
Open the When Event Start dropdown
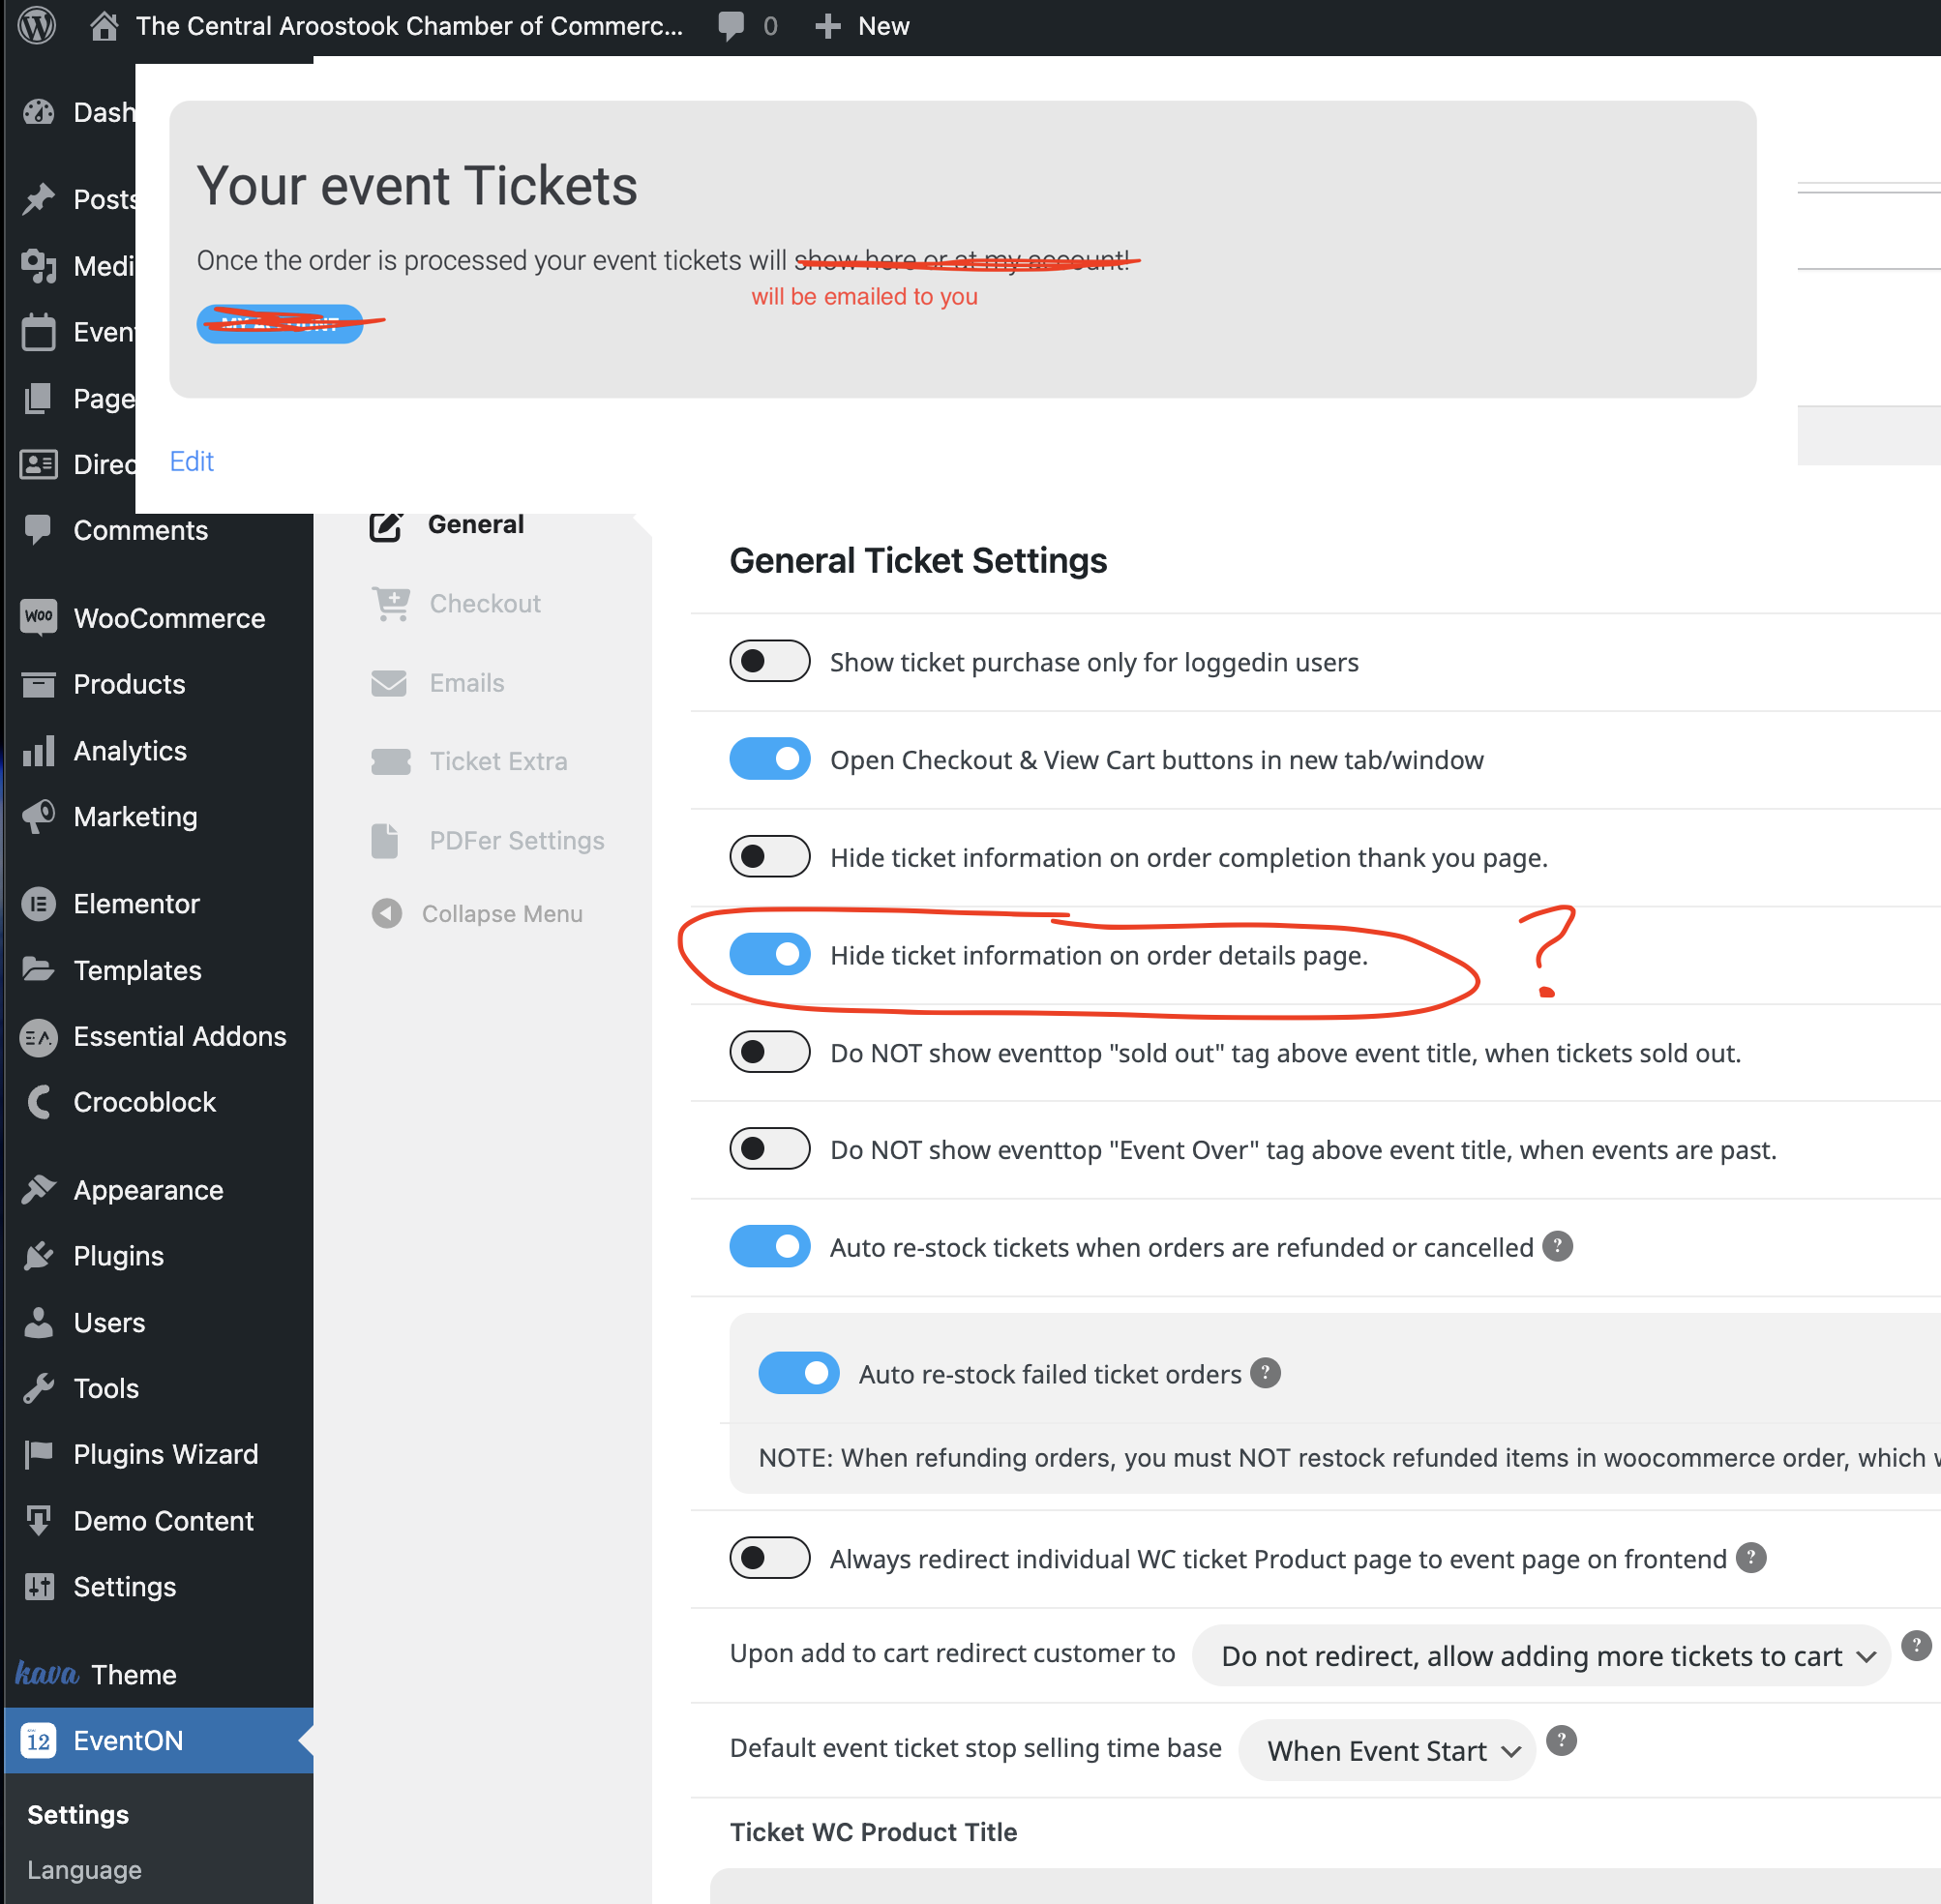click(1387, 1751)
